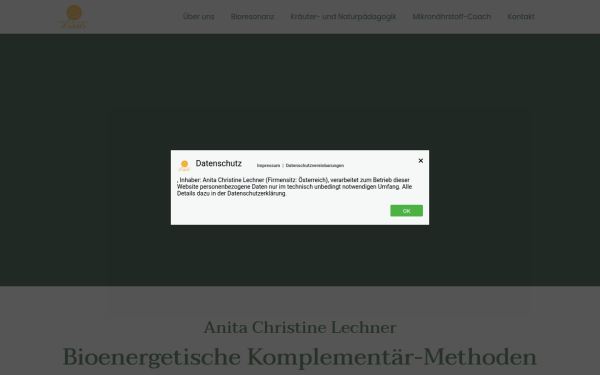Click the Lechner logo in the header
Screen dimensions: 600x375
point(74,17)
